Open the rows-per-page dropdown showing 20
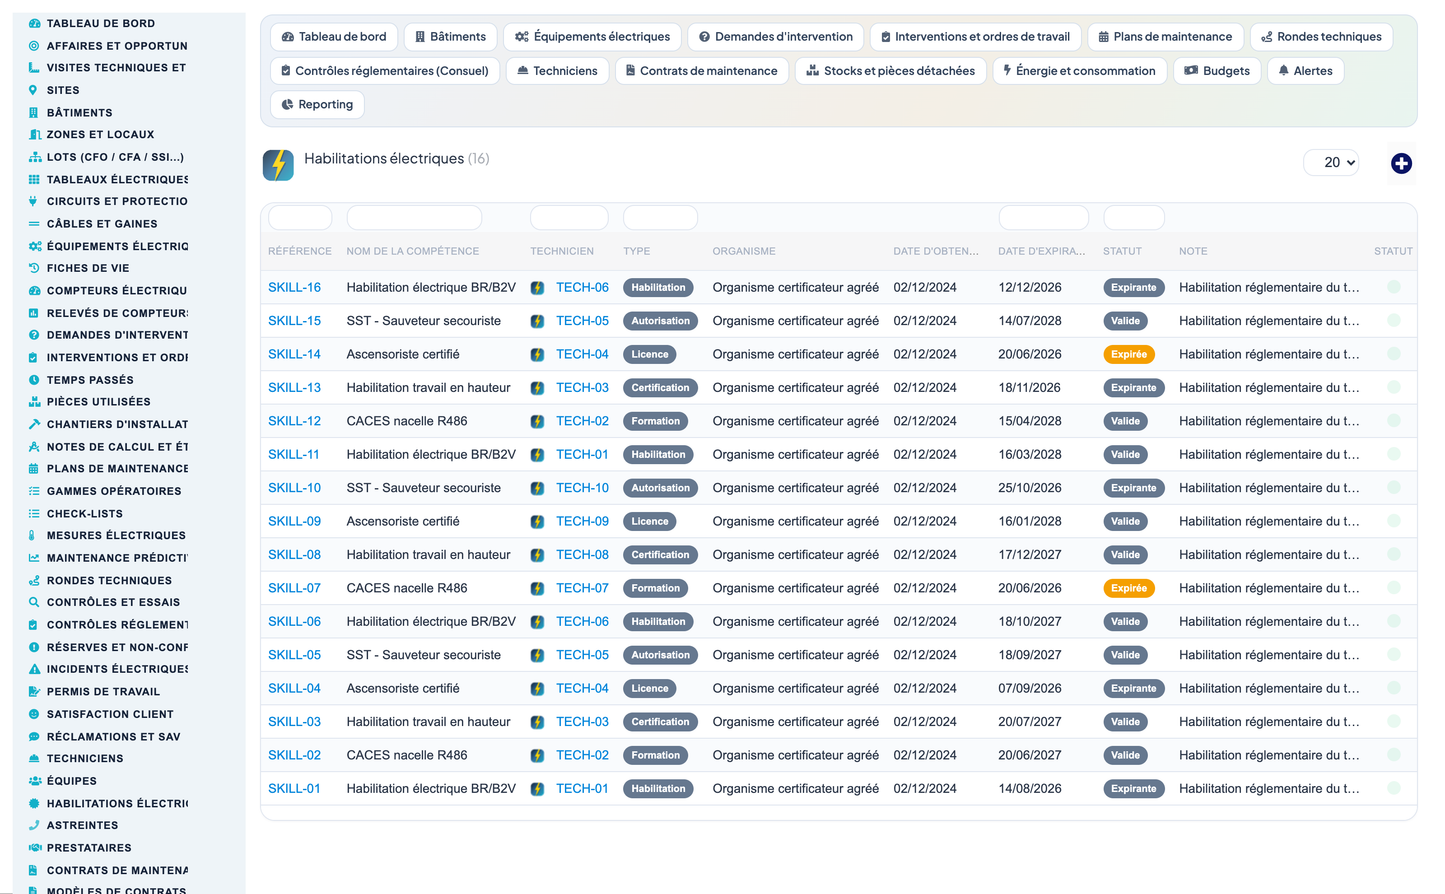Screen dimensions: 1445x894 tap(1331, 162)
